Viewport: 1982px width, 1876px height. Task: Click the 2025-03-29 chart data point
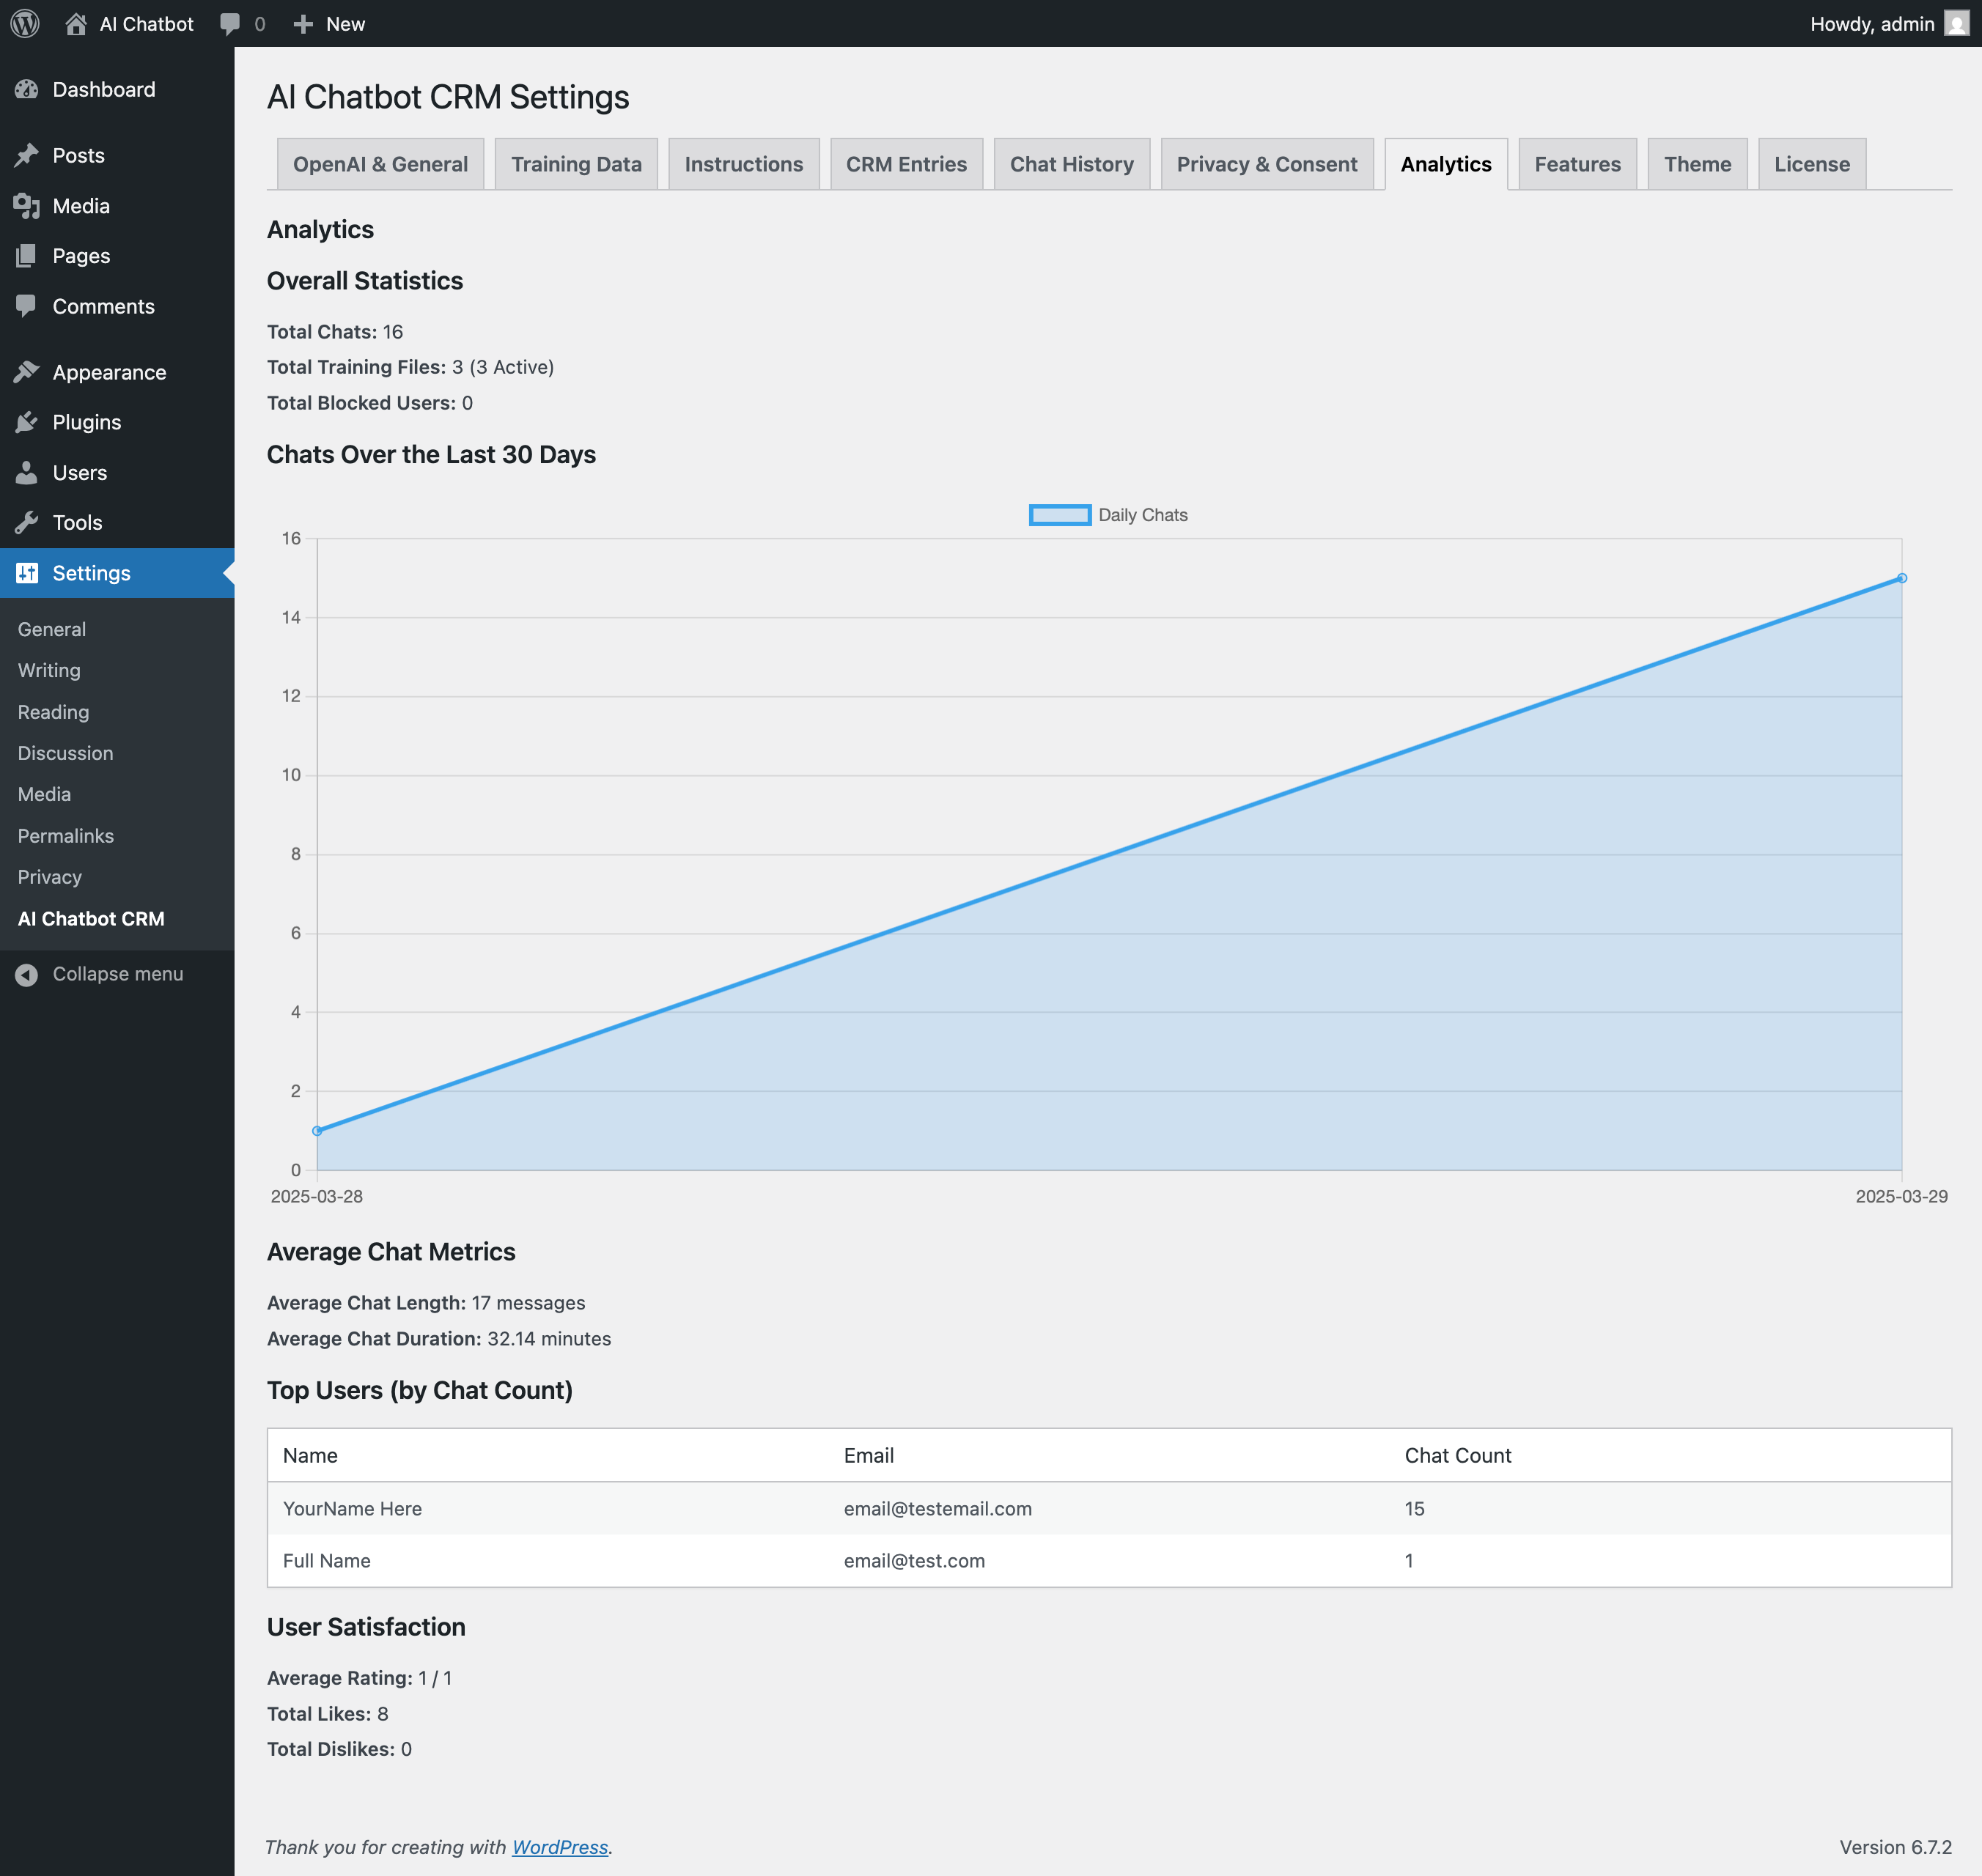(1901, 578)
